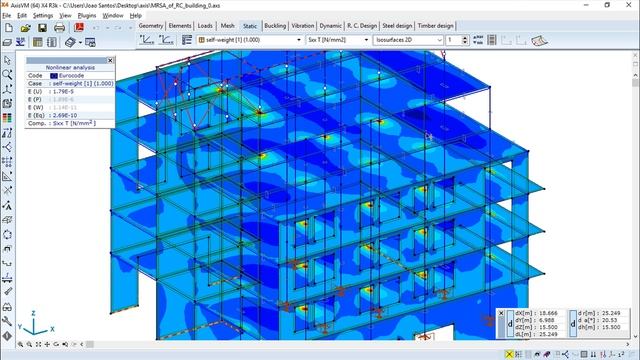This screenshot has width=640, height=360.
Task: Click the deformed surface shape icon
Action: 539,40
